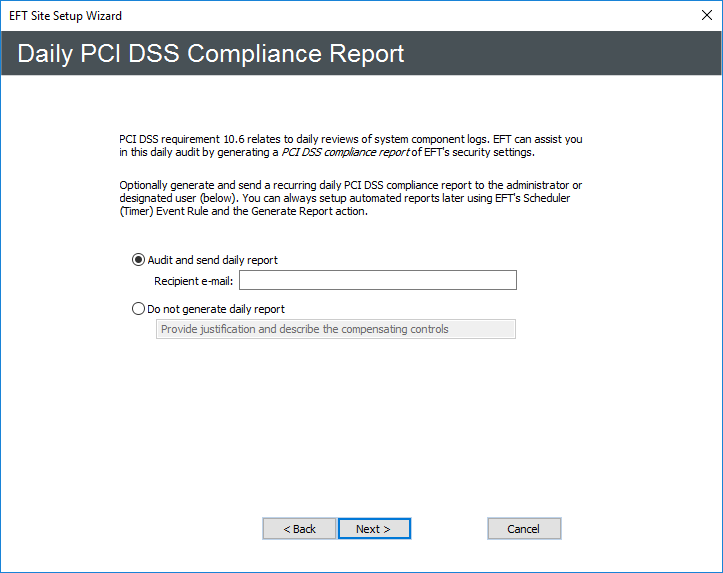The width and height of the screenshot is (723, 573).
Task: Click the 'PCI DSS requirement 10.6' paragraph start
Action: click(x=185, y=139)
